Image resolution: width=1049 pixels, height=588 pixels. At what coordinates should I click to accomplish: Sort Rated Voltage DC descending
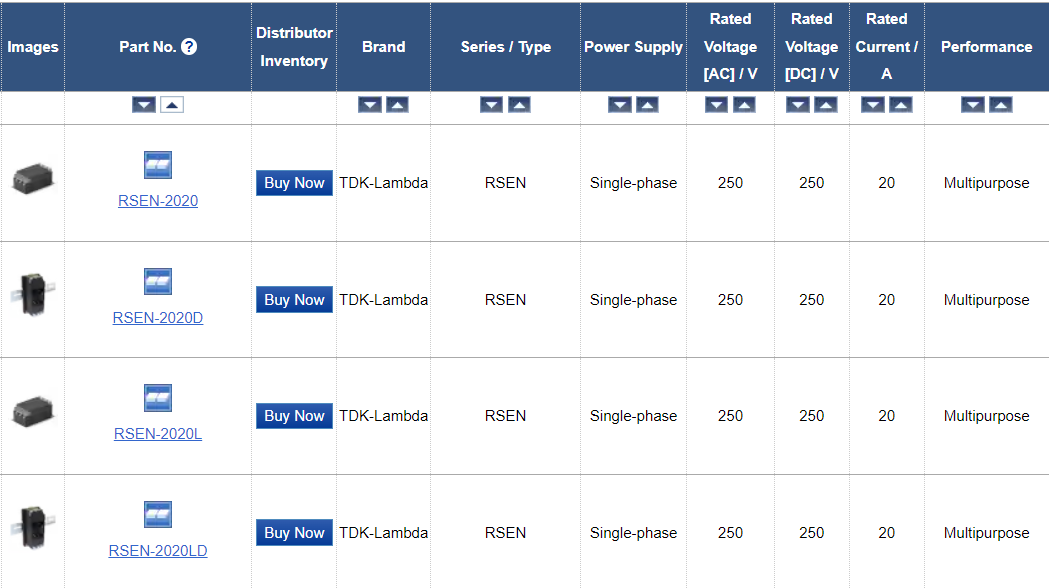click(797, 105)
